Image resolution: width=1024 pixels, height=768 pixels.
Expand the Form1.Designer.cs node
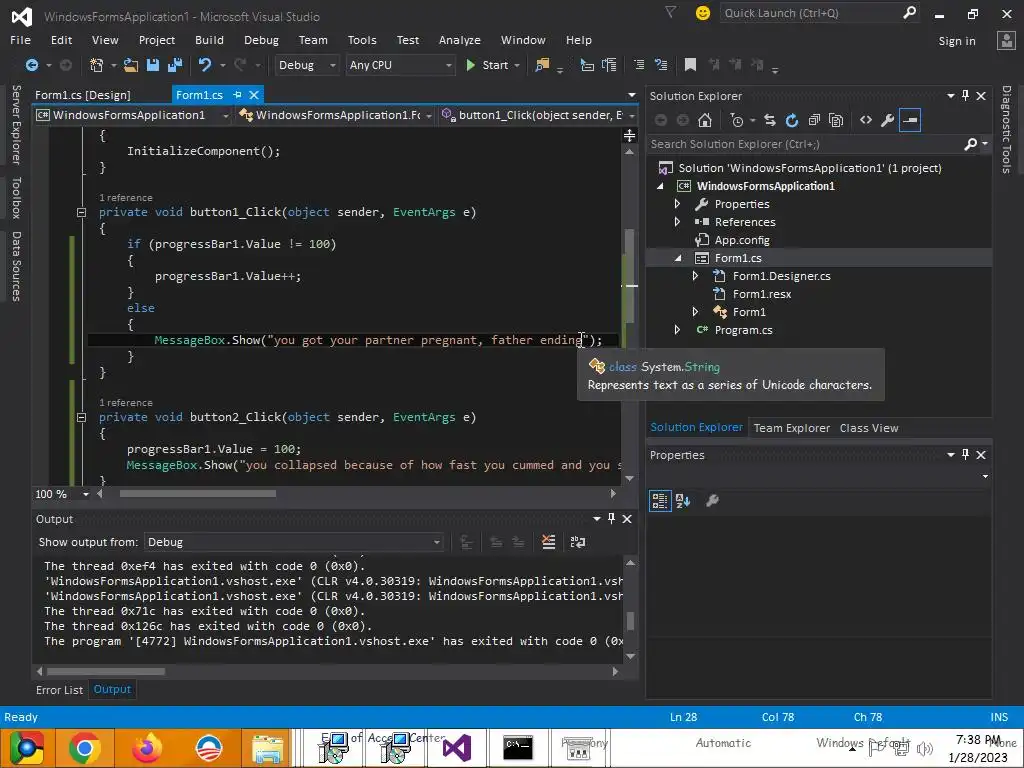(x=695, y=276)
